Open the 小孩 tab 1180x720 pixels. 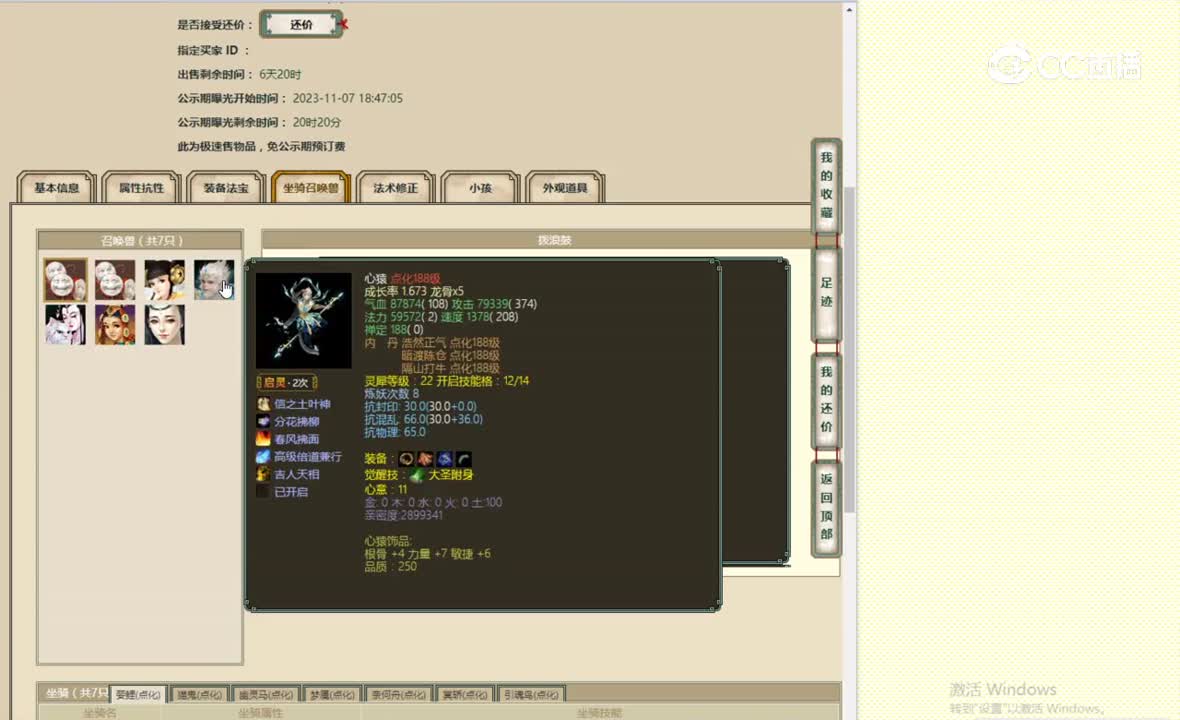[x=480, y=187]
